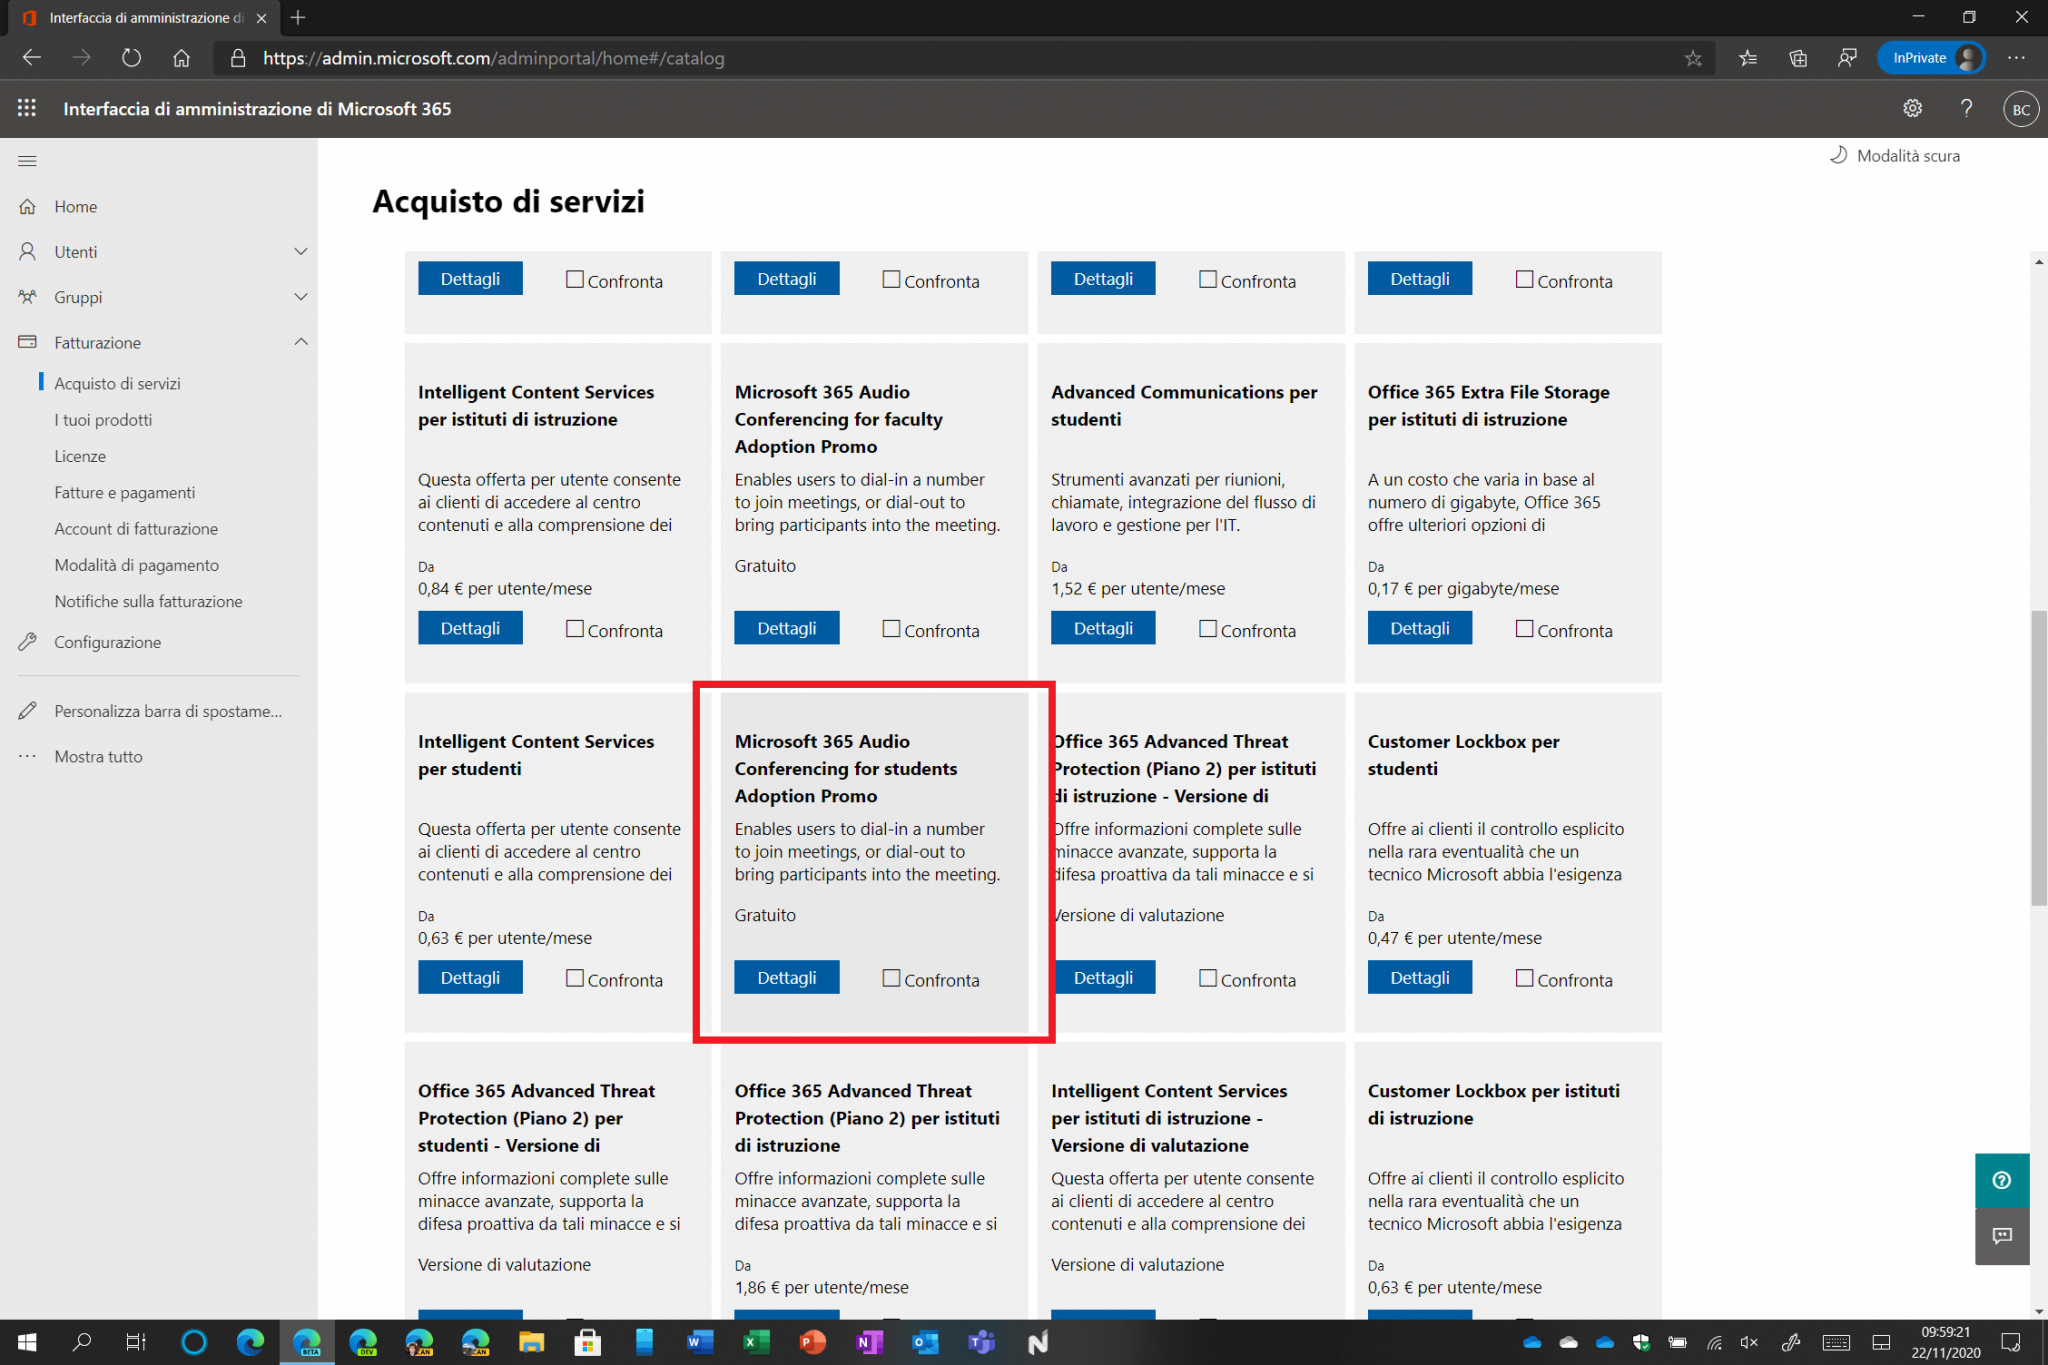Check Confronta for Customer Lockbox per studenti
Viewport: 2048px width, 1365px height.
(1524, 978)
